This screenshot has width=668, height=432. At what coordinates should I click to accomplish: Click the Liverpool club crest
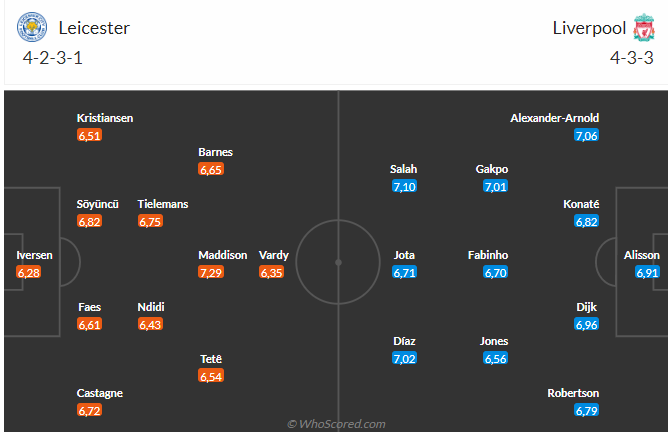coord(644,27)
